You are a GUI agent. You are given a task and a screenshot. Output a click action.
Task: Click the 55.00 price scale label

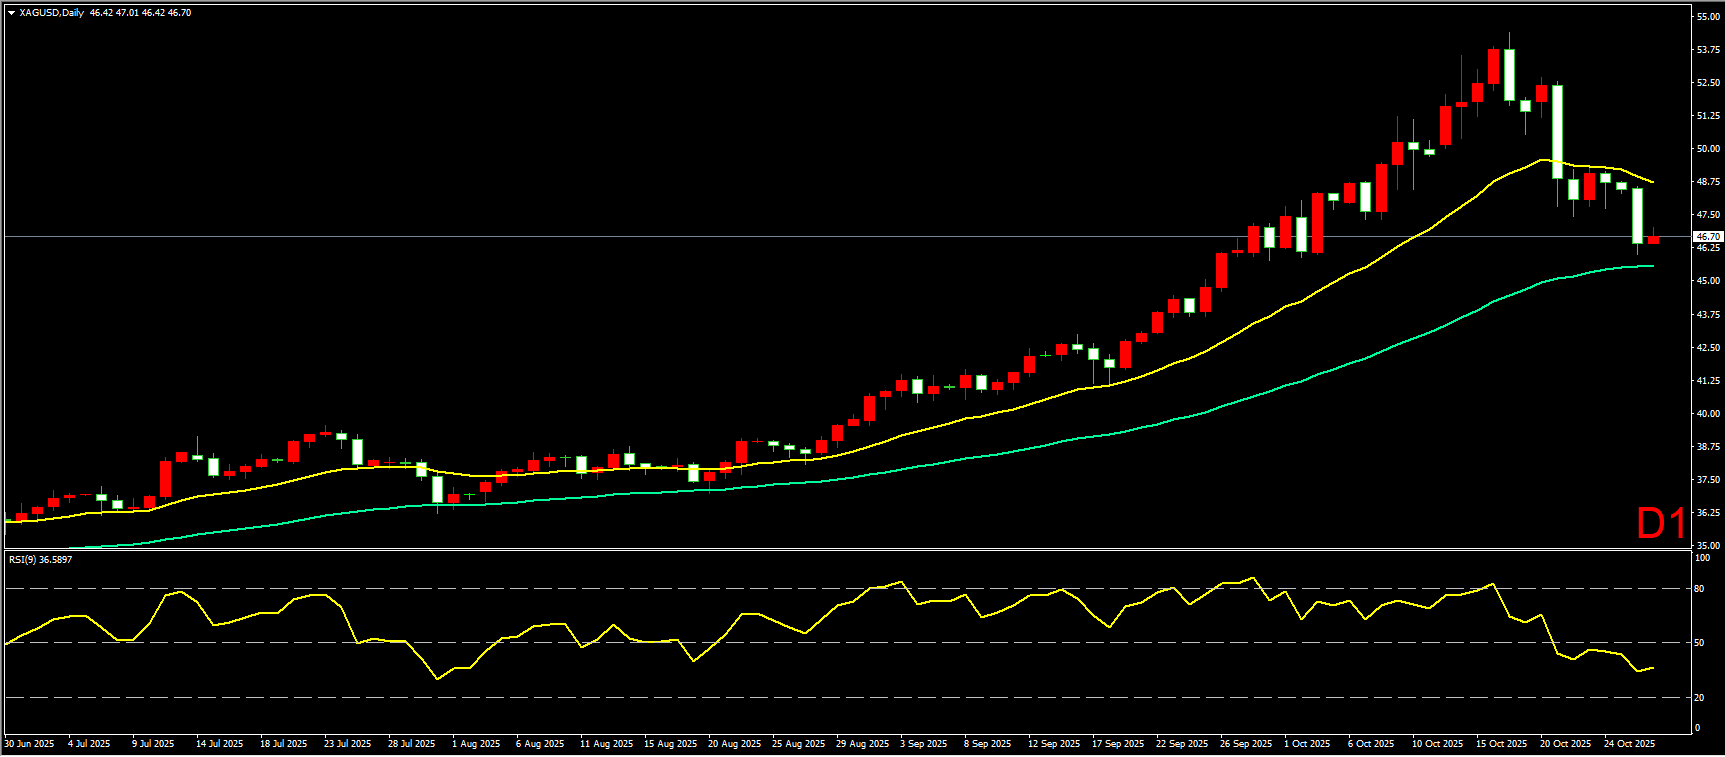(1707, 17)
